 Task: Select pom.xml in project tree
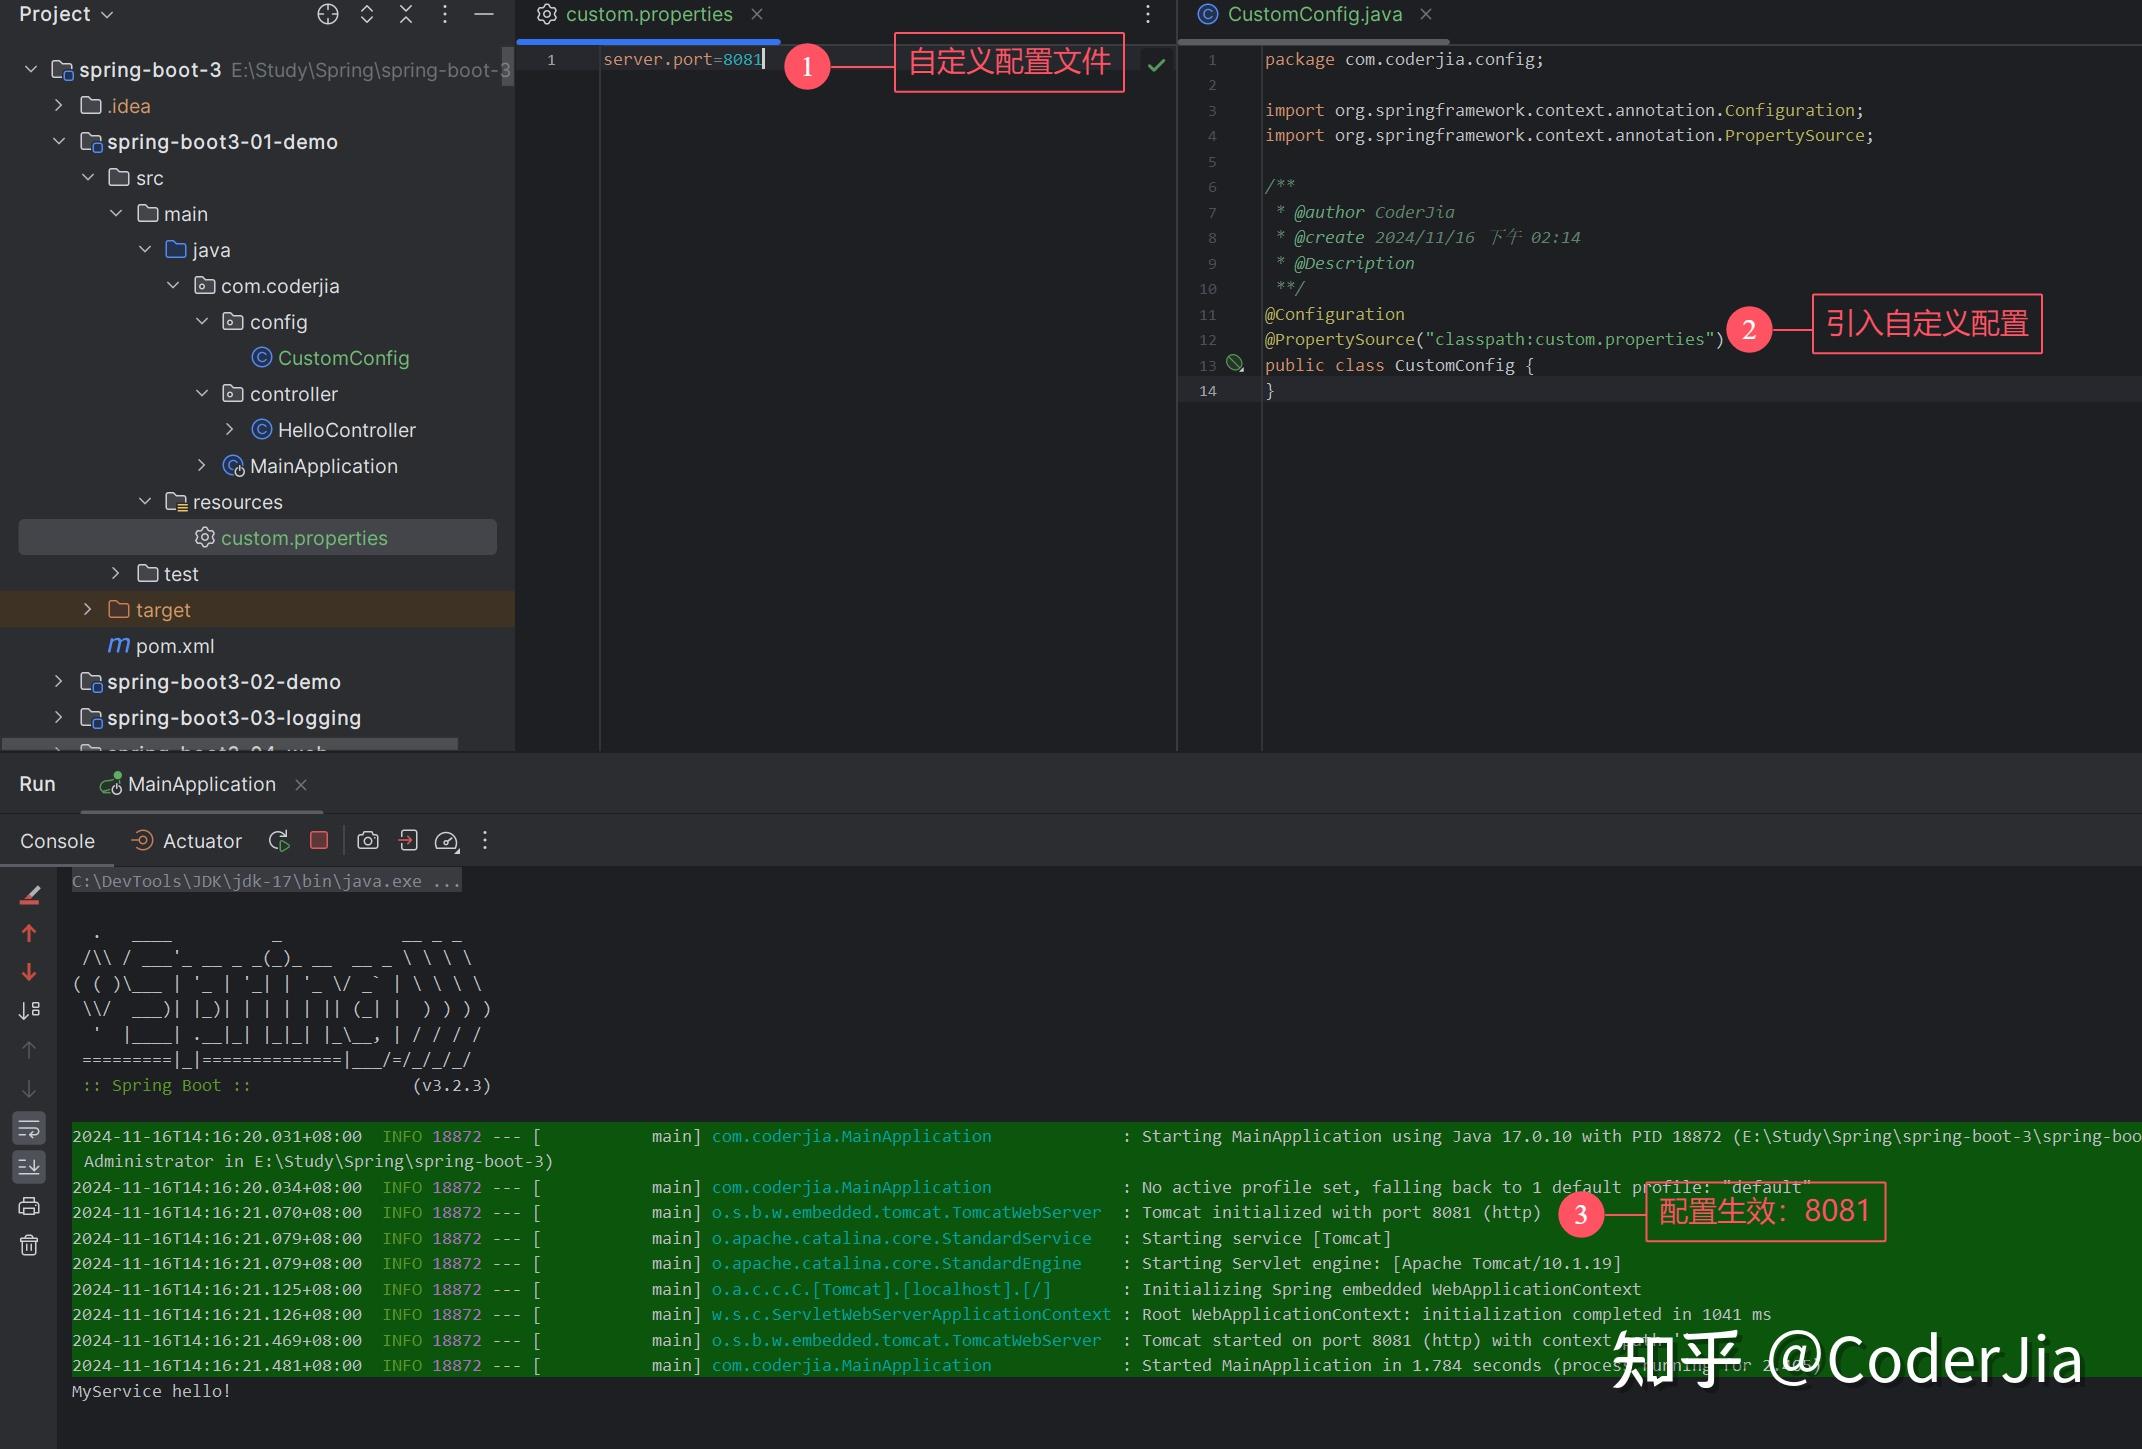pos(161,645)
